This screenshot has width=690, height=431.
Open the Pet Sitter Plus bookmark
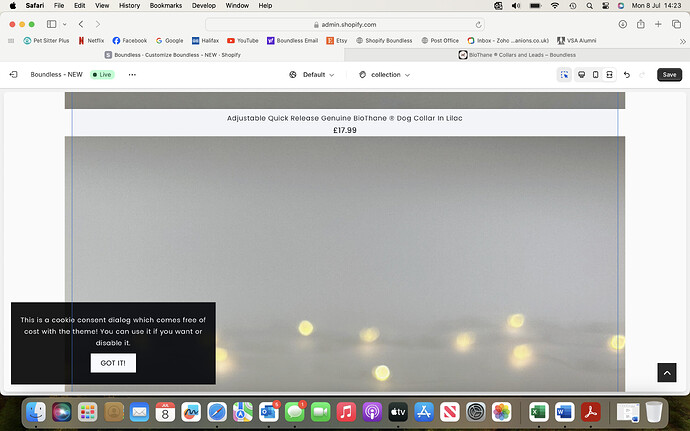point(46,41)
